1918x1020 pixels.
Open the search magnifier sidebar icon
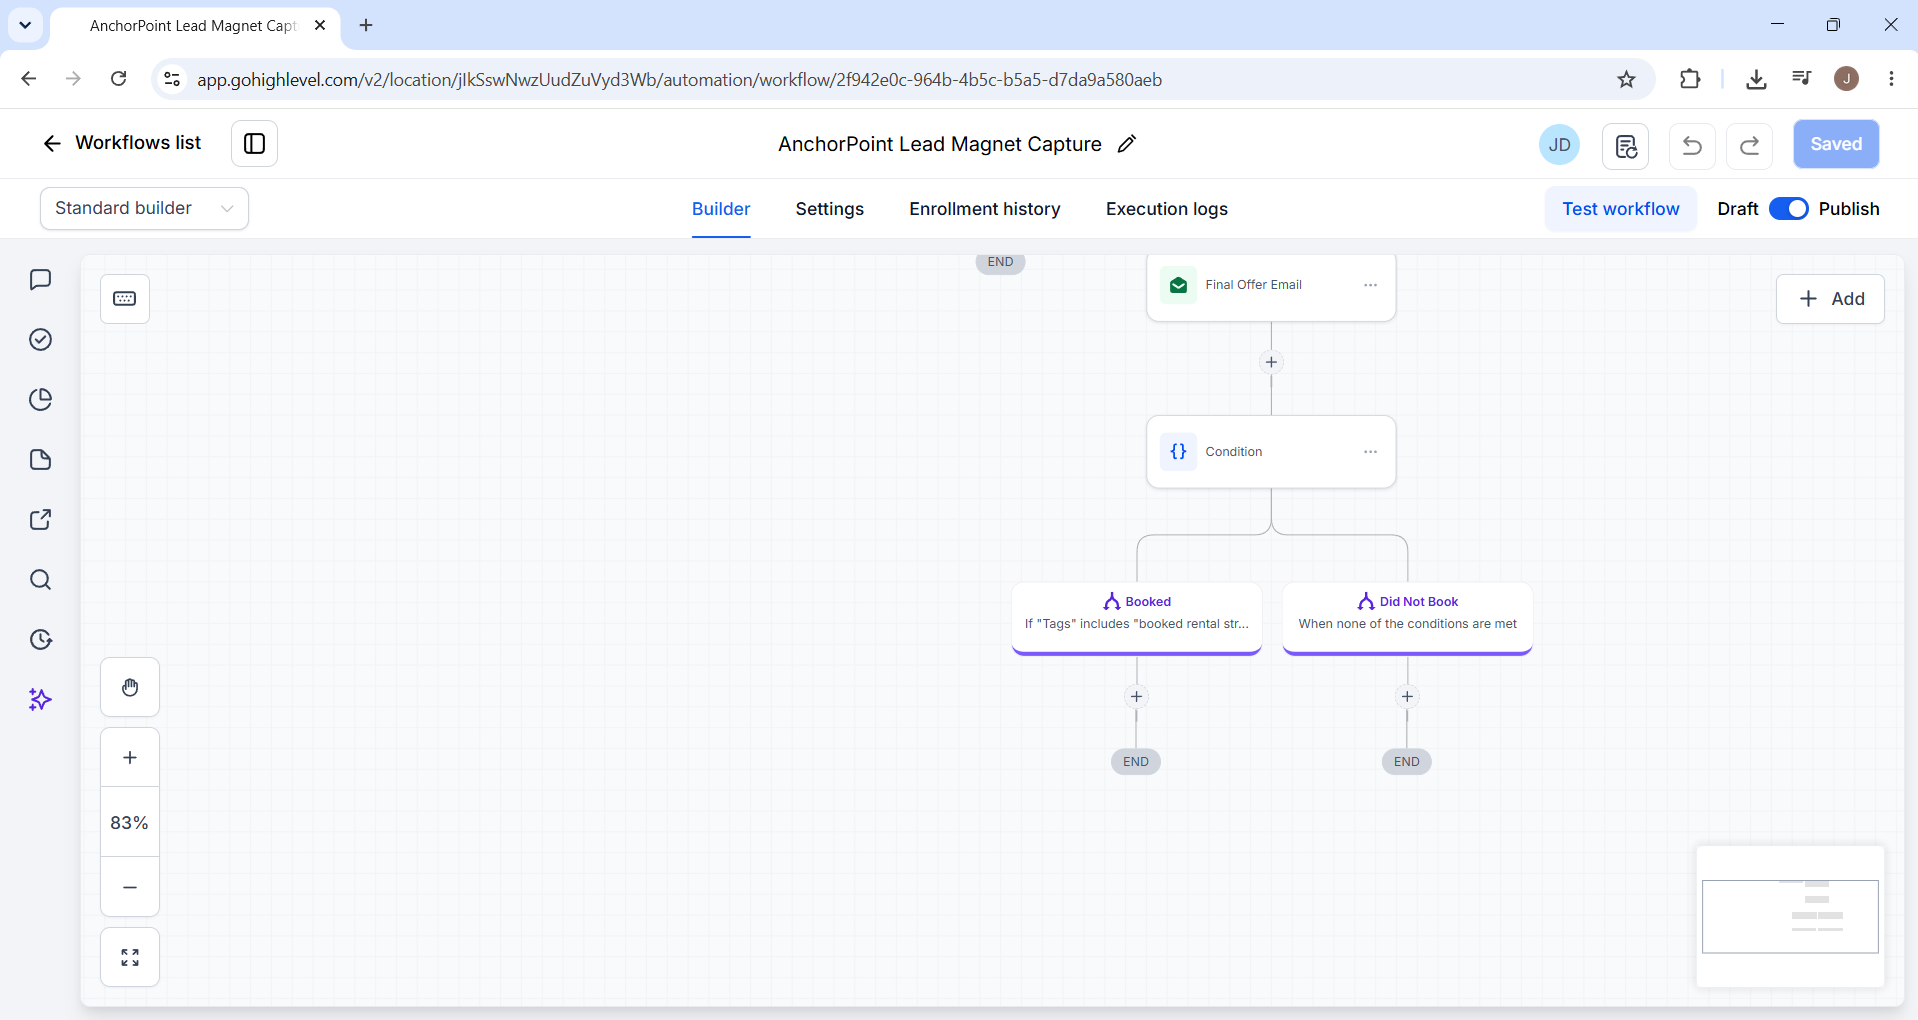tap(40, 579)
